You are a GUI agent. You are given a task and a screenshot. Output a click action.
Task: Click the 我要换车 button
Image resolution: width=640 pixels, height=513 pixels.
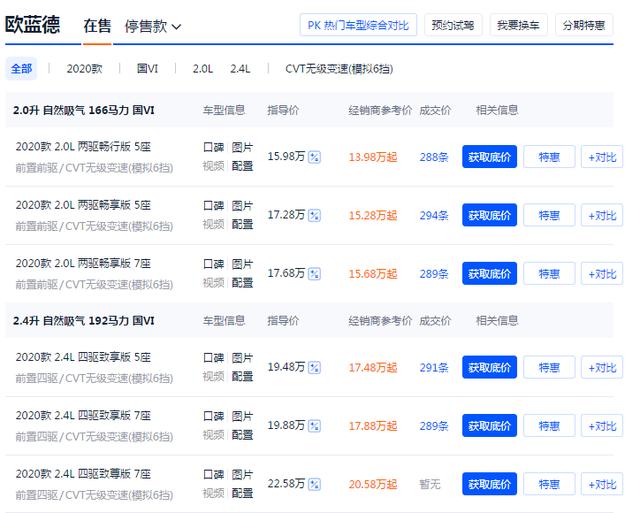518,25
